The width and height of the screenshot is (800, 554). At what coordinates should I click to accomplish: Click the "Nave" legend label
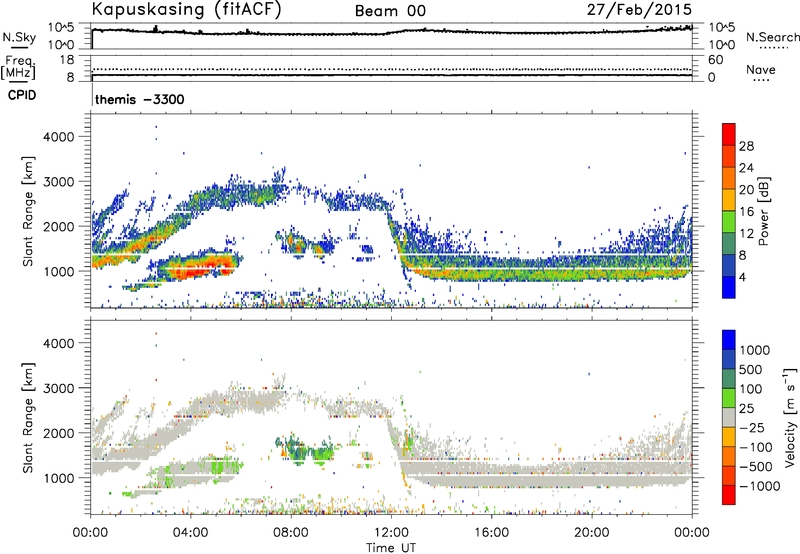tap(761, 69)
